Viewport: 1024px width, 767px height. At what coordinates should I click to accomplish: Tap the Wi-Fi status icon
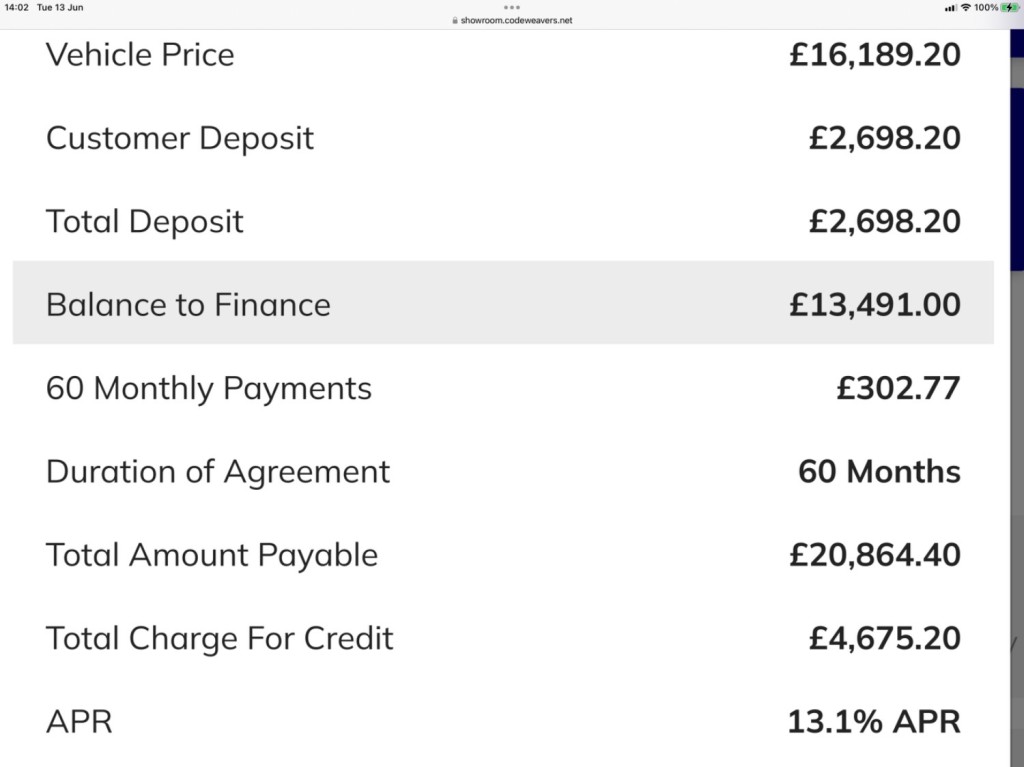click(x=965, y=7)
